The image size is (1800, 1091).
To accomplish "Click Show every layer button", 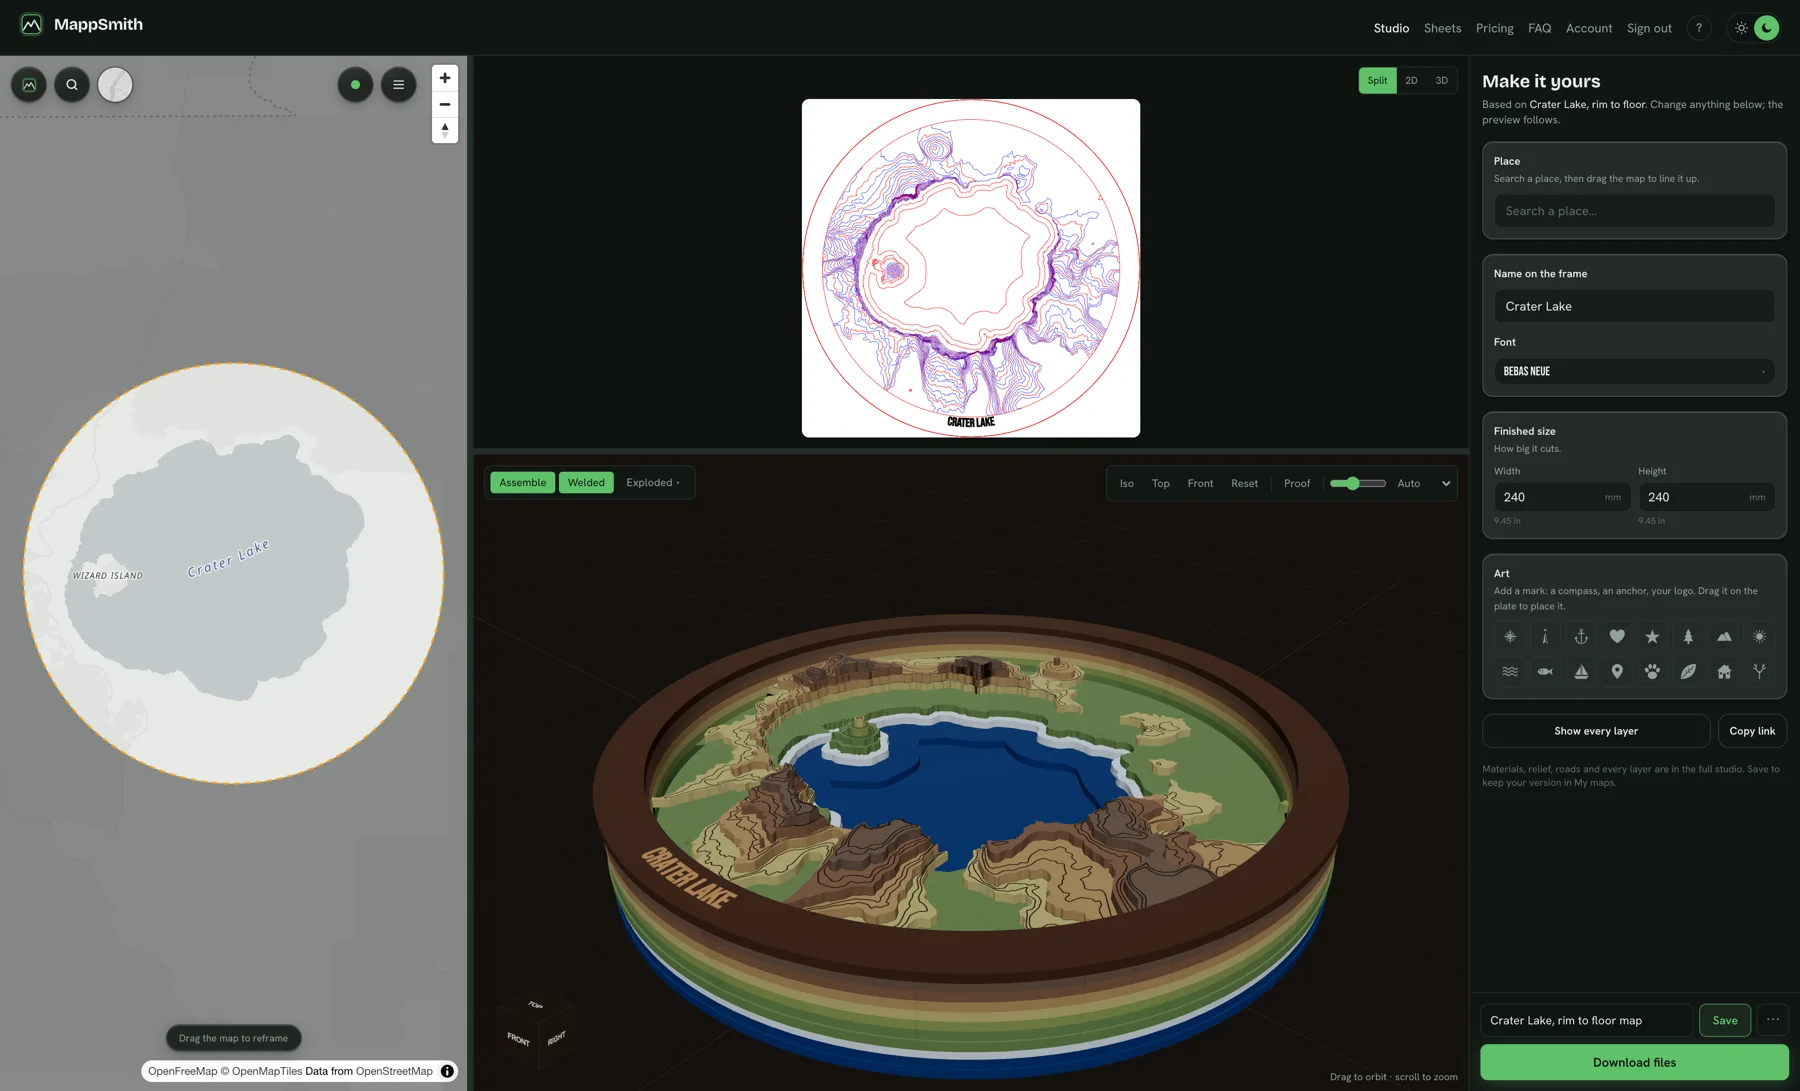I will click(1596, 731).
